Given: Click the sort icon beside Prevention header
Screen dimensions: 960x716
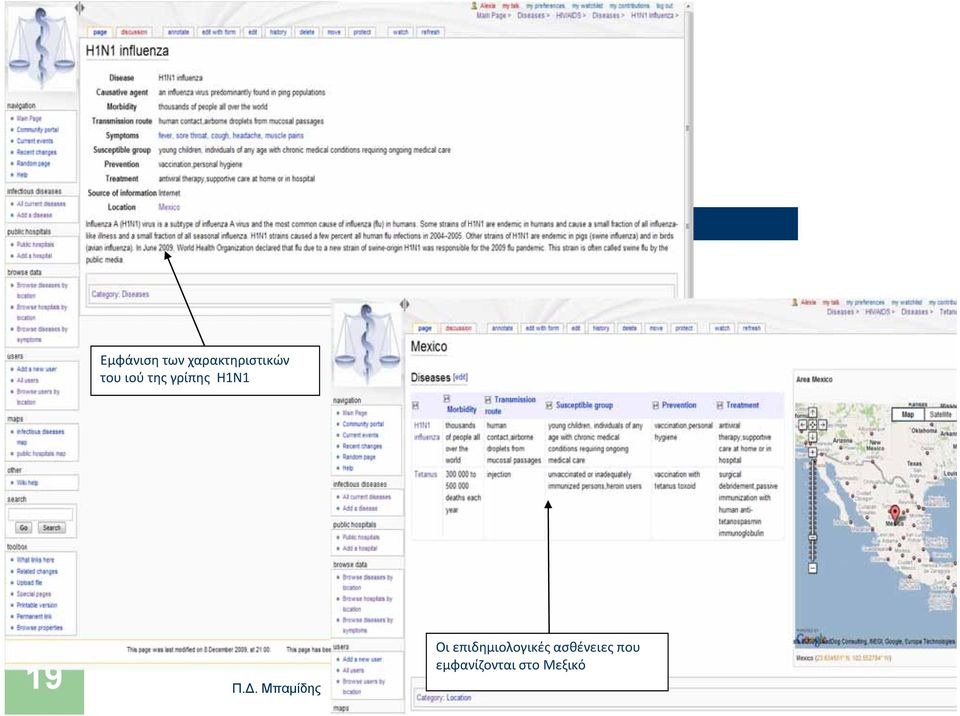Looking at the screenshot, I should (x=656, y=405).
